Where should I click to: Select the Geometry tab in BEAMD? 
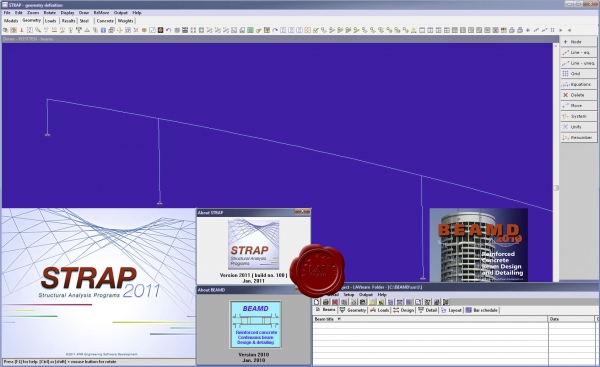353,310
